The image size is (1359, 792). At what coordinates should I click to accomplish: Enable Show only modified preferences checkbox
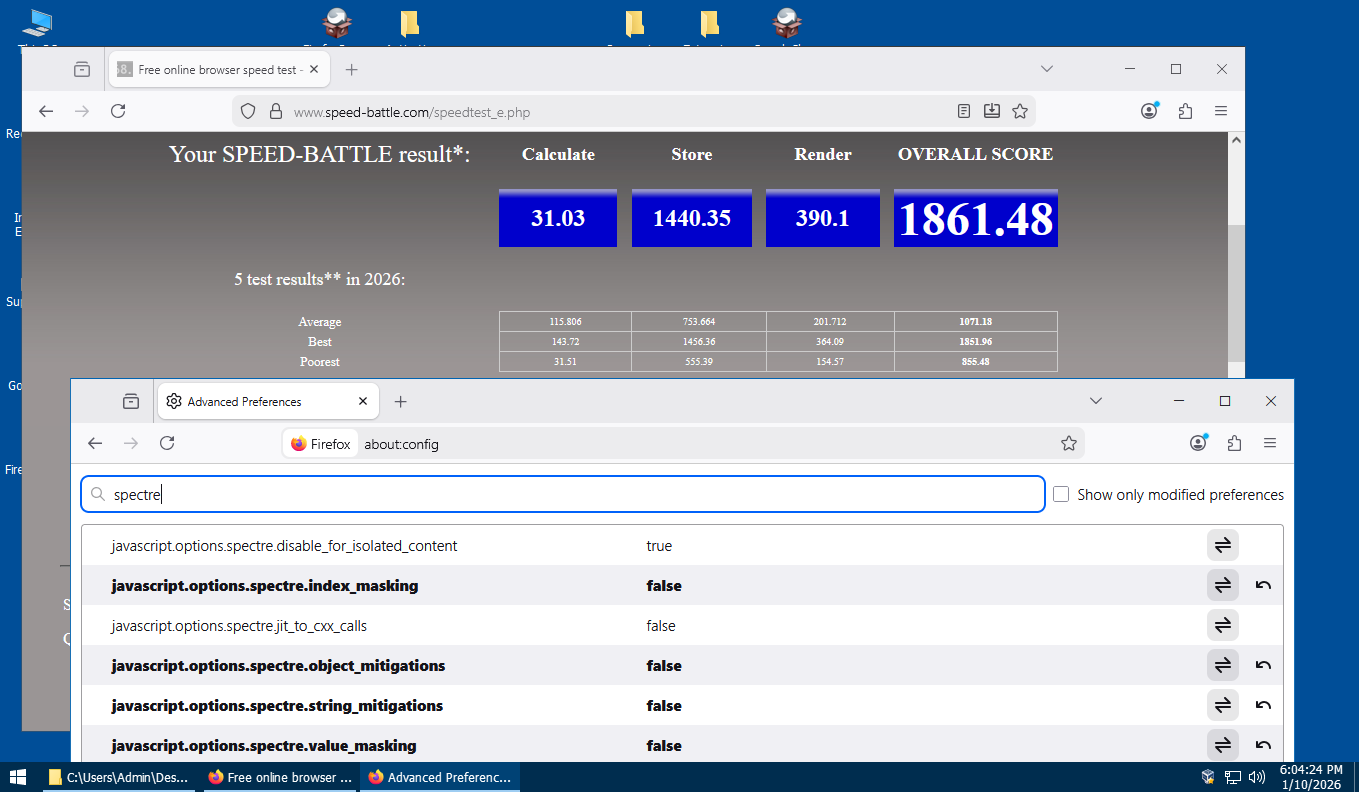tap(1061, 494)
